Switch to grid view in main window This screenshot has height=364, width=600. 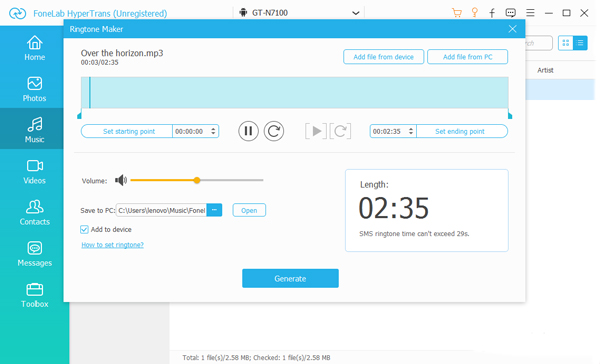(566, 43)
